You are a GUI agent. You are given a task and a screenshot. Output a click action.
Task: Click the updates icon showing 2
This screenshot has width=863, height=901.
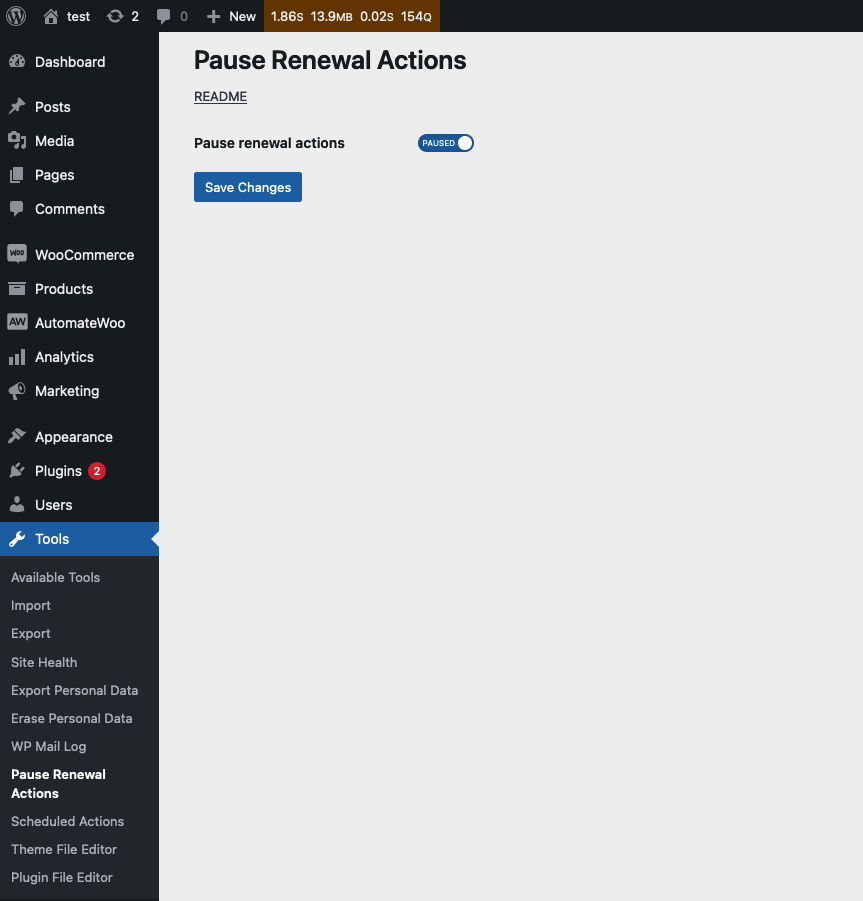115,16
